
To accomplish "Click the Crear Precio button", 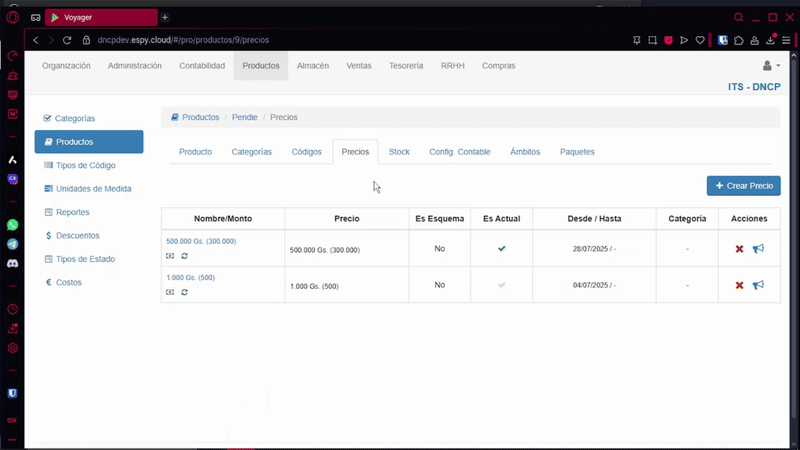I will [743, 186].
